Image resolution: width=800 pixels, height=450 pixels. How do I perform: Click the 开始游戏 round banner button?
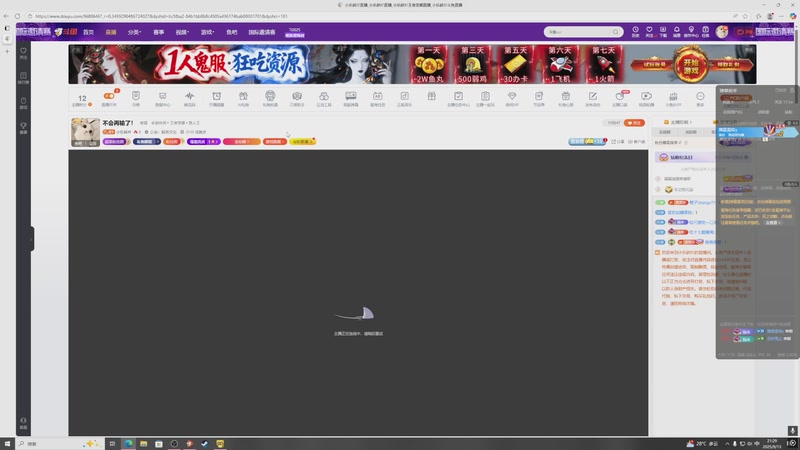(x=691, y=65)
